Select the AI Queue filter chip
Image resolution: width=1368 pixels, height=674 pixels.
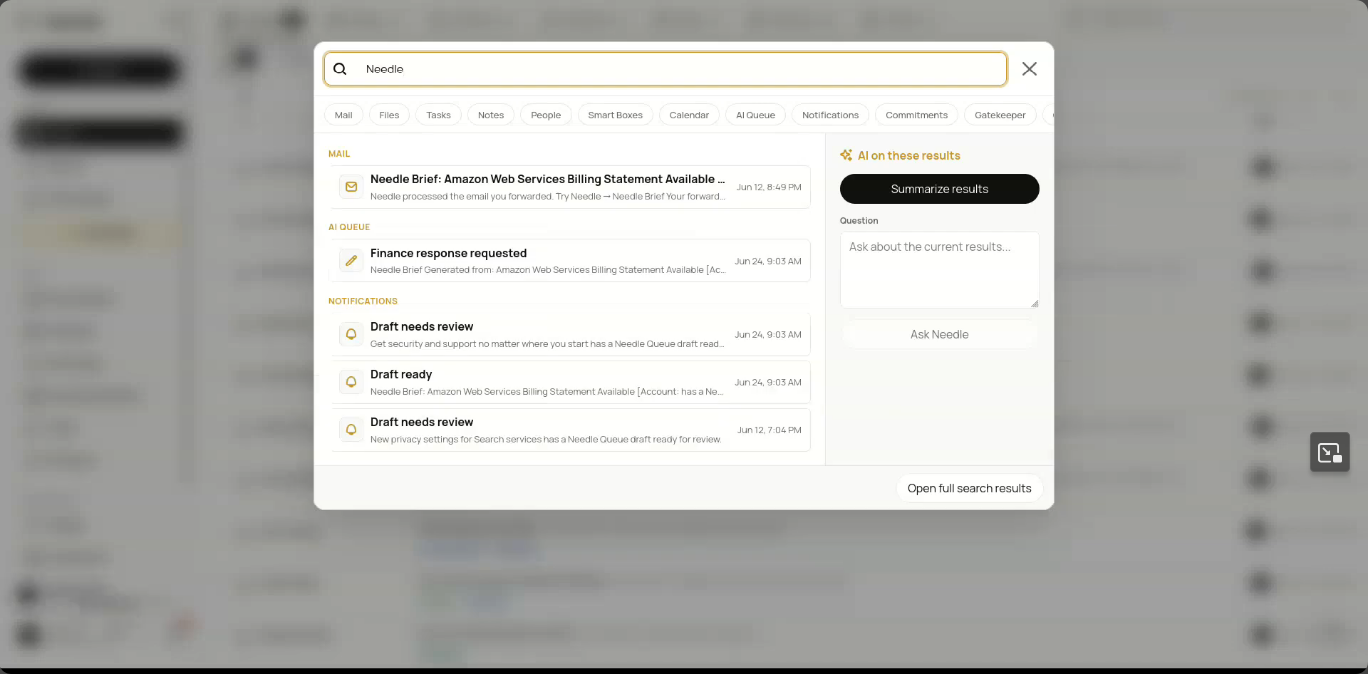pyautogui.click(x=755, y=115)
